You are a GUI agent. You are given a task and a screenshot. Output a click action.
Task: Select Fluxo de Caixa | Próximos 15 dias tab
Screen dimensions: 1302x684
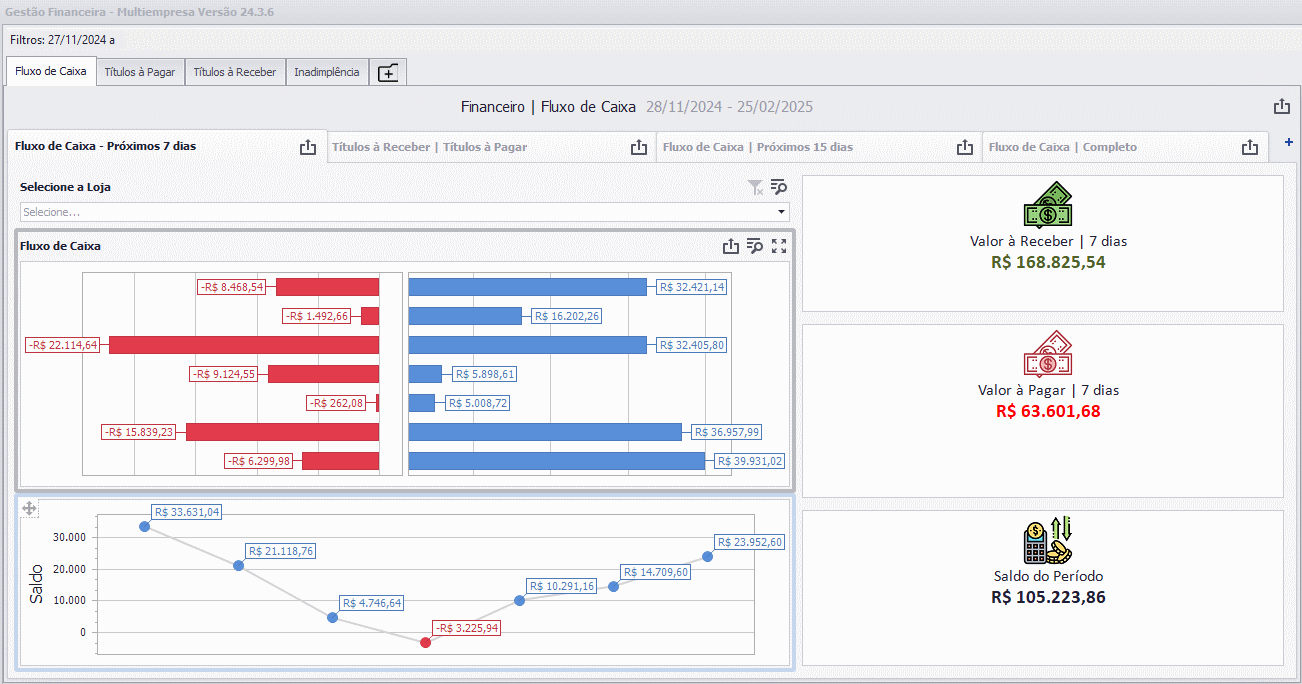point(757,147)
